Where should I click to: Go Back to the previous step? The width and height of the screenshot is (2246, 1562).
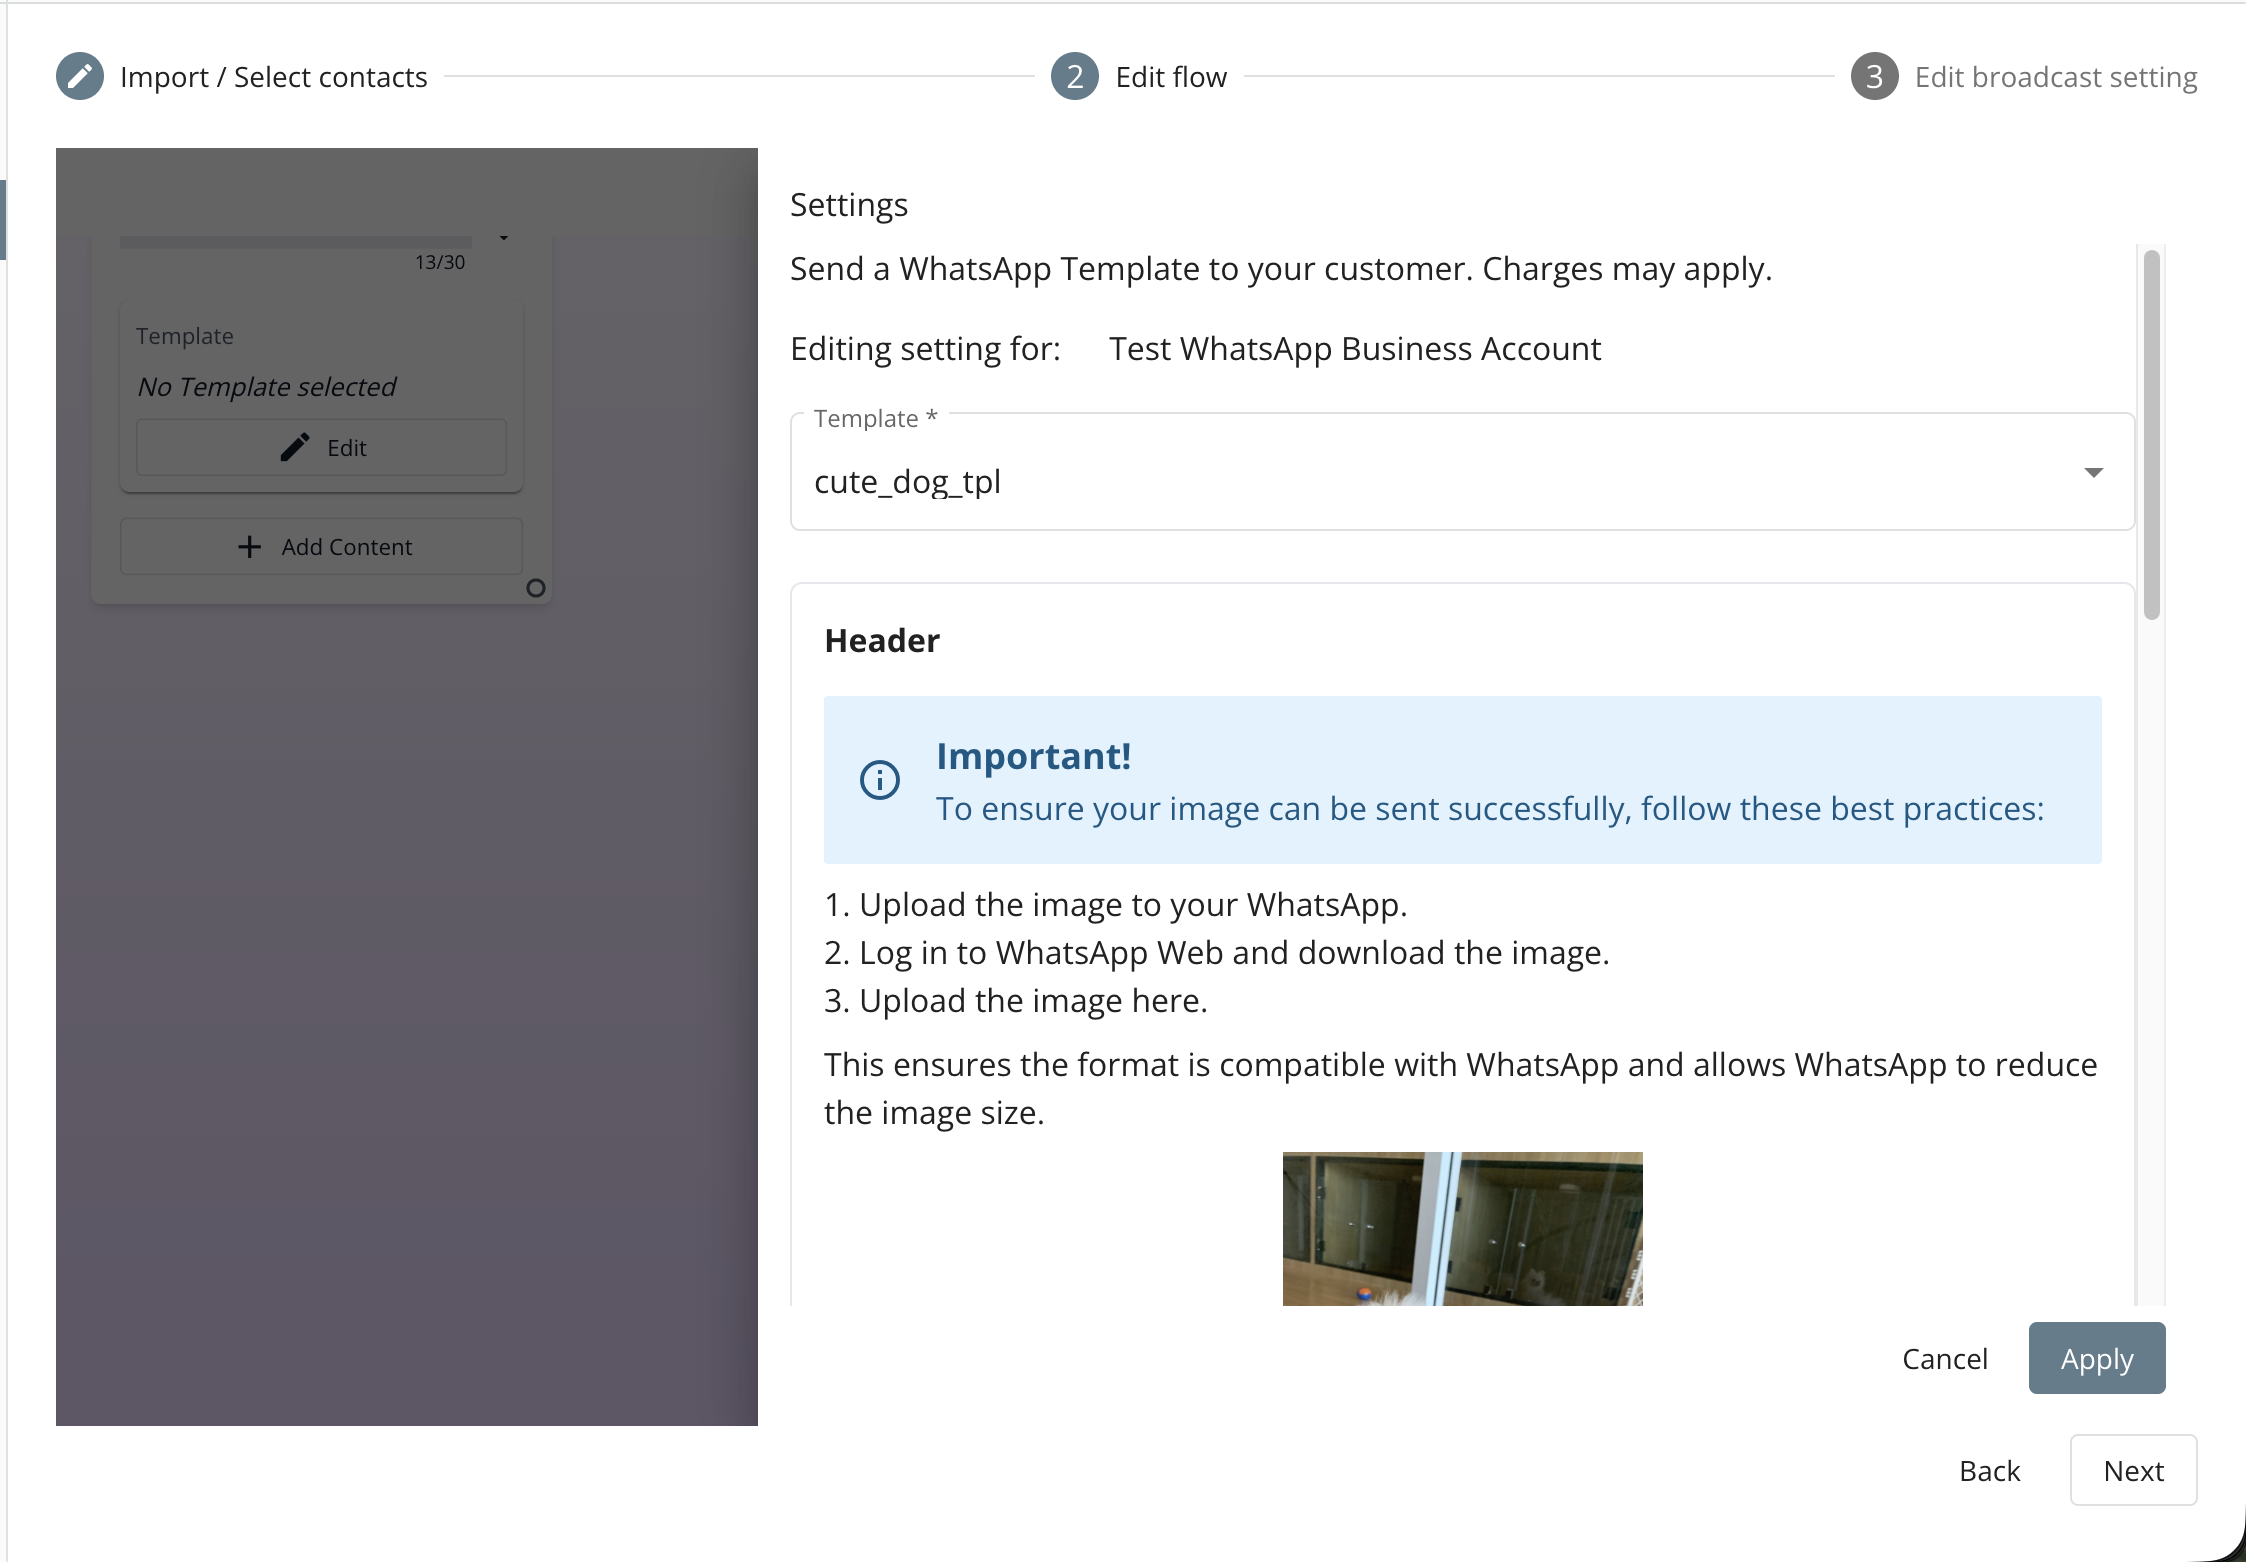click(1989, 1470)
